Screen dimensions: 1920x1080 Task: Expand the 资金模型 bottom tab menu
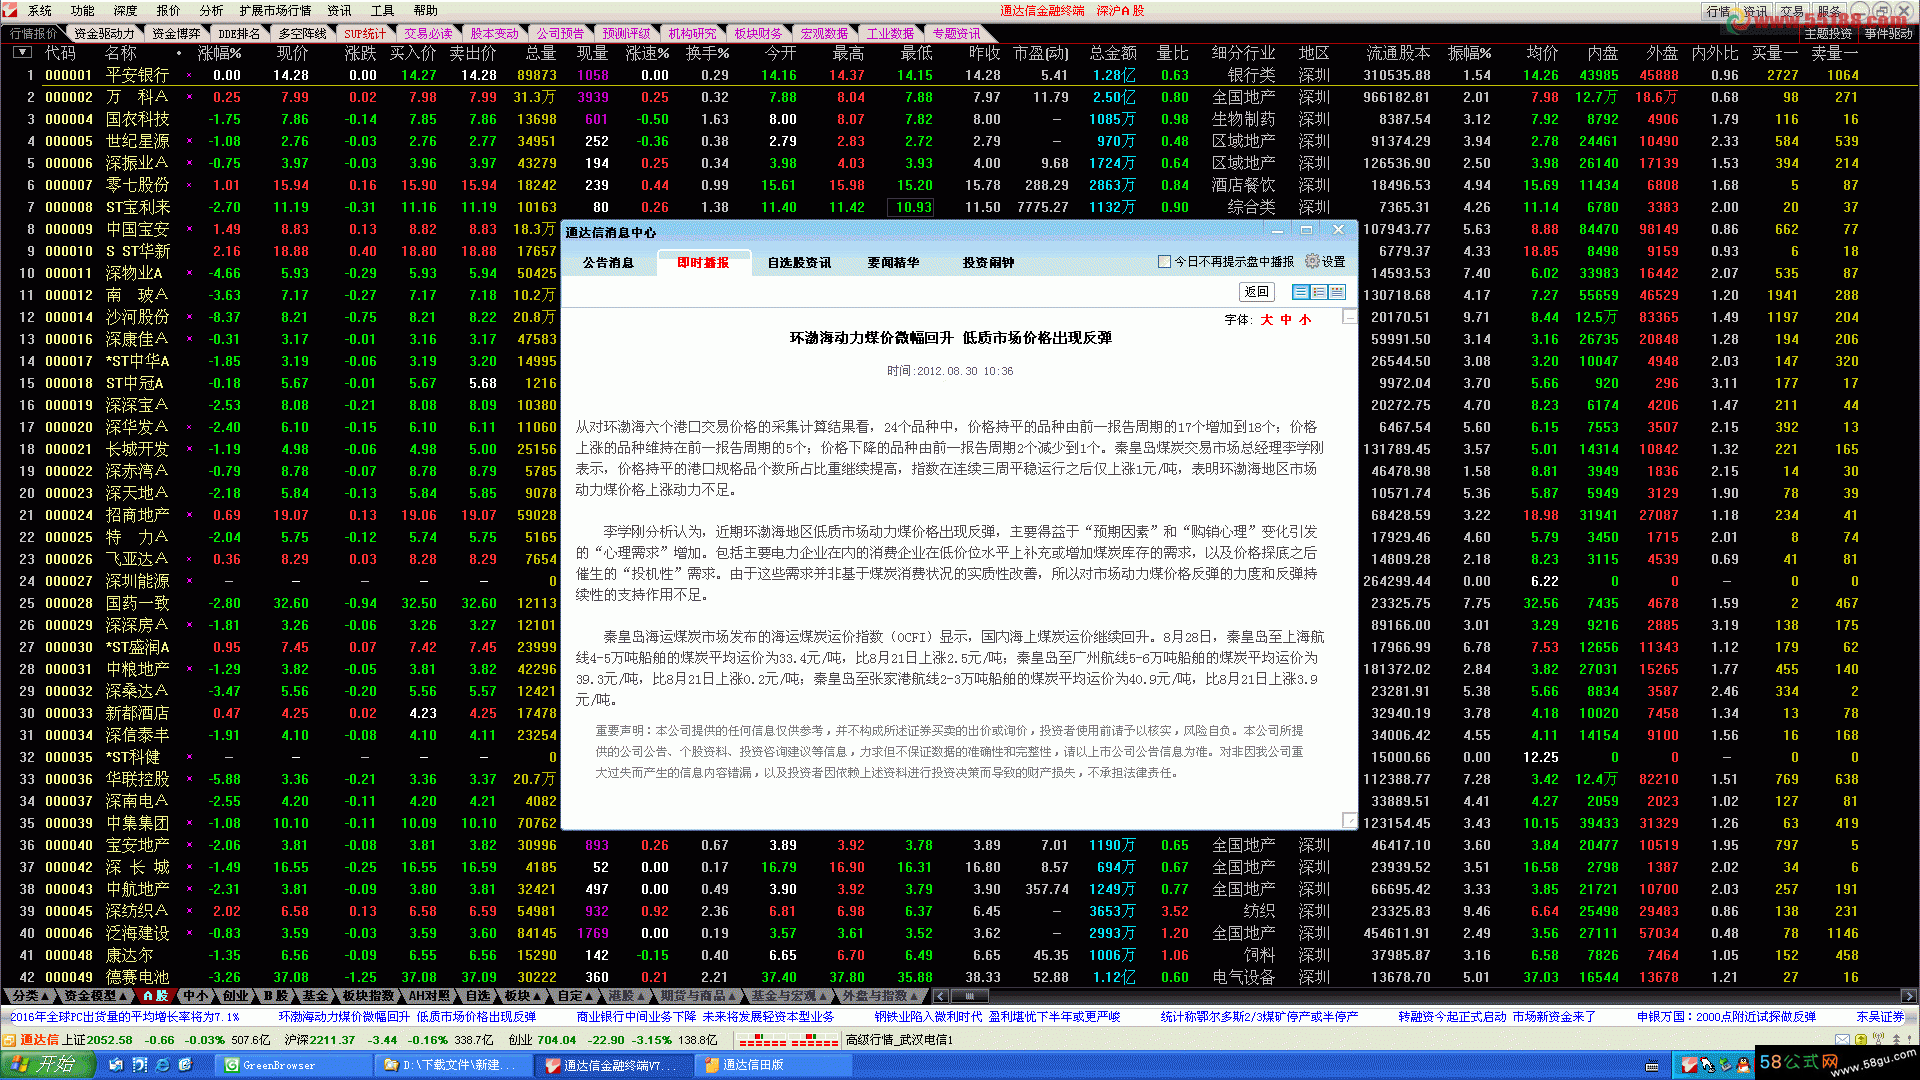(x=94, y=996)
